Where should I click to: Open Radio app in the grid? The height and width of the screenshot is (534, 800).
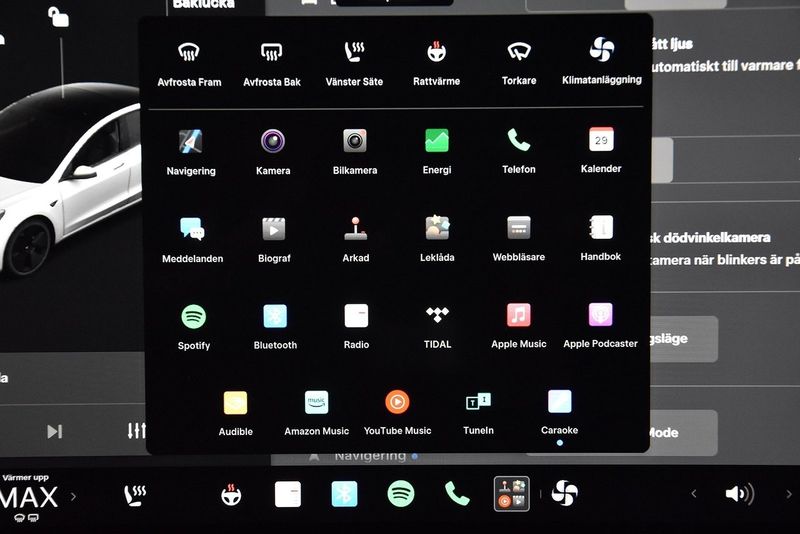(x=356, y=326)
